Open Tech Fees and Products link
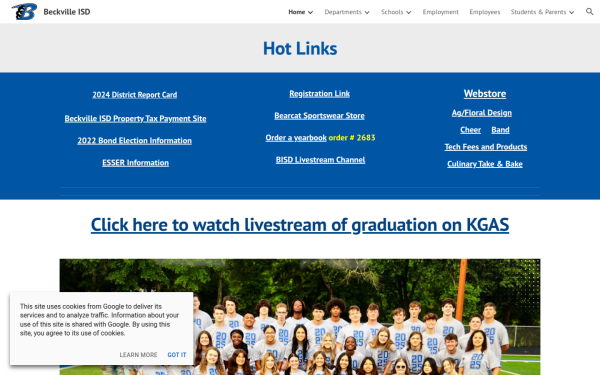600x375 pixels. (486, 147)
